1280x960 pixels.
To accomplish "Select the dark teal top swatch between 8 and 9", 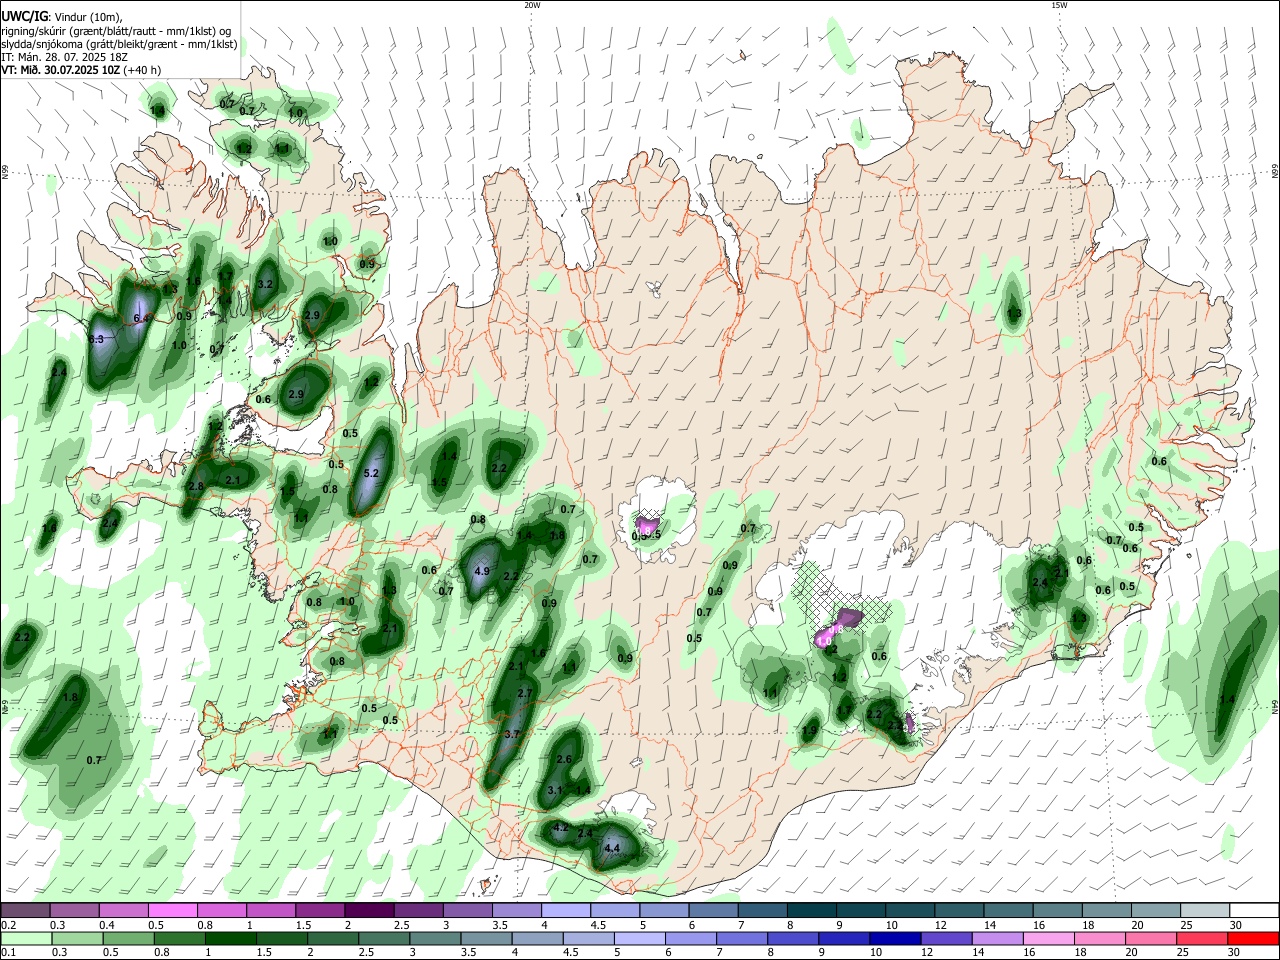I will [x=813, y=910].
